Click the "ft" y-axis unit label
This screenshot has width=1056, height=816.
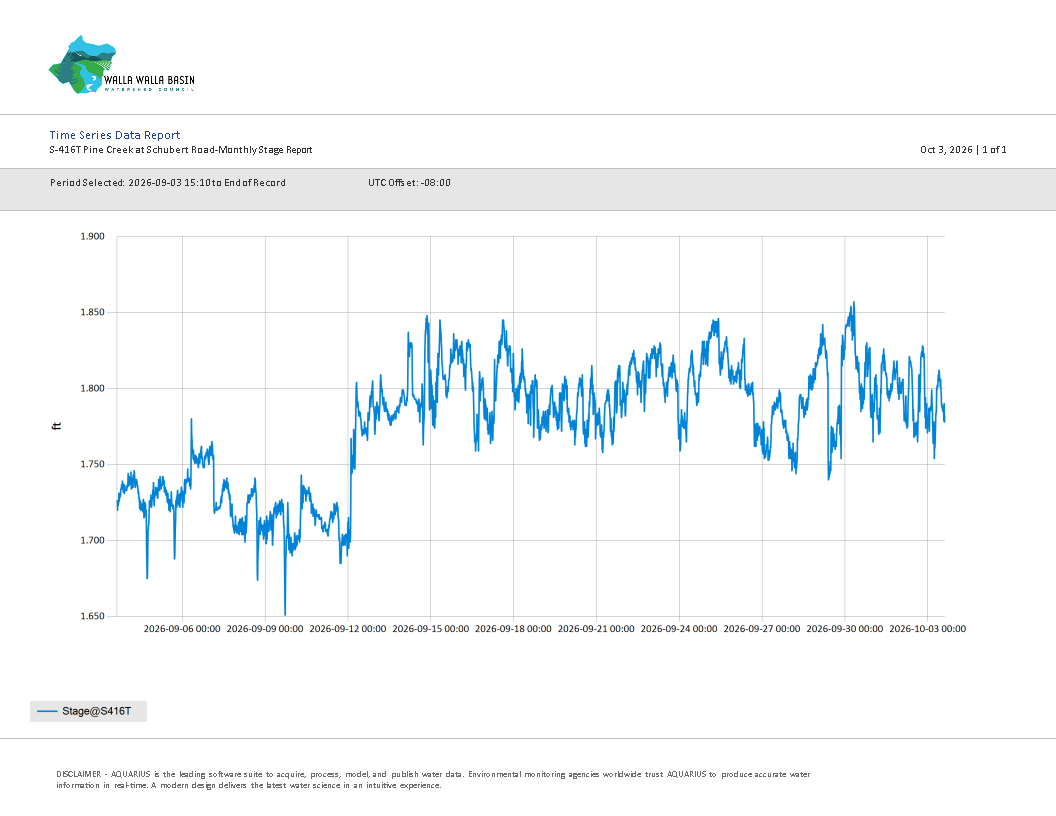click(x=57, y=426)
